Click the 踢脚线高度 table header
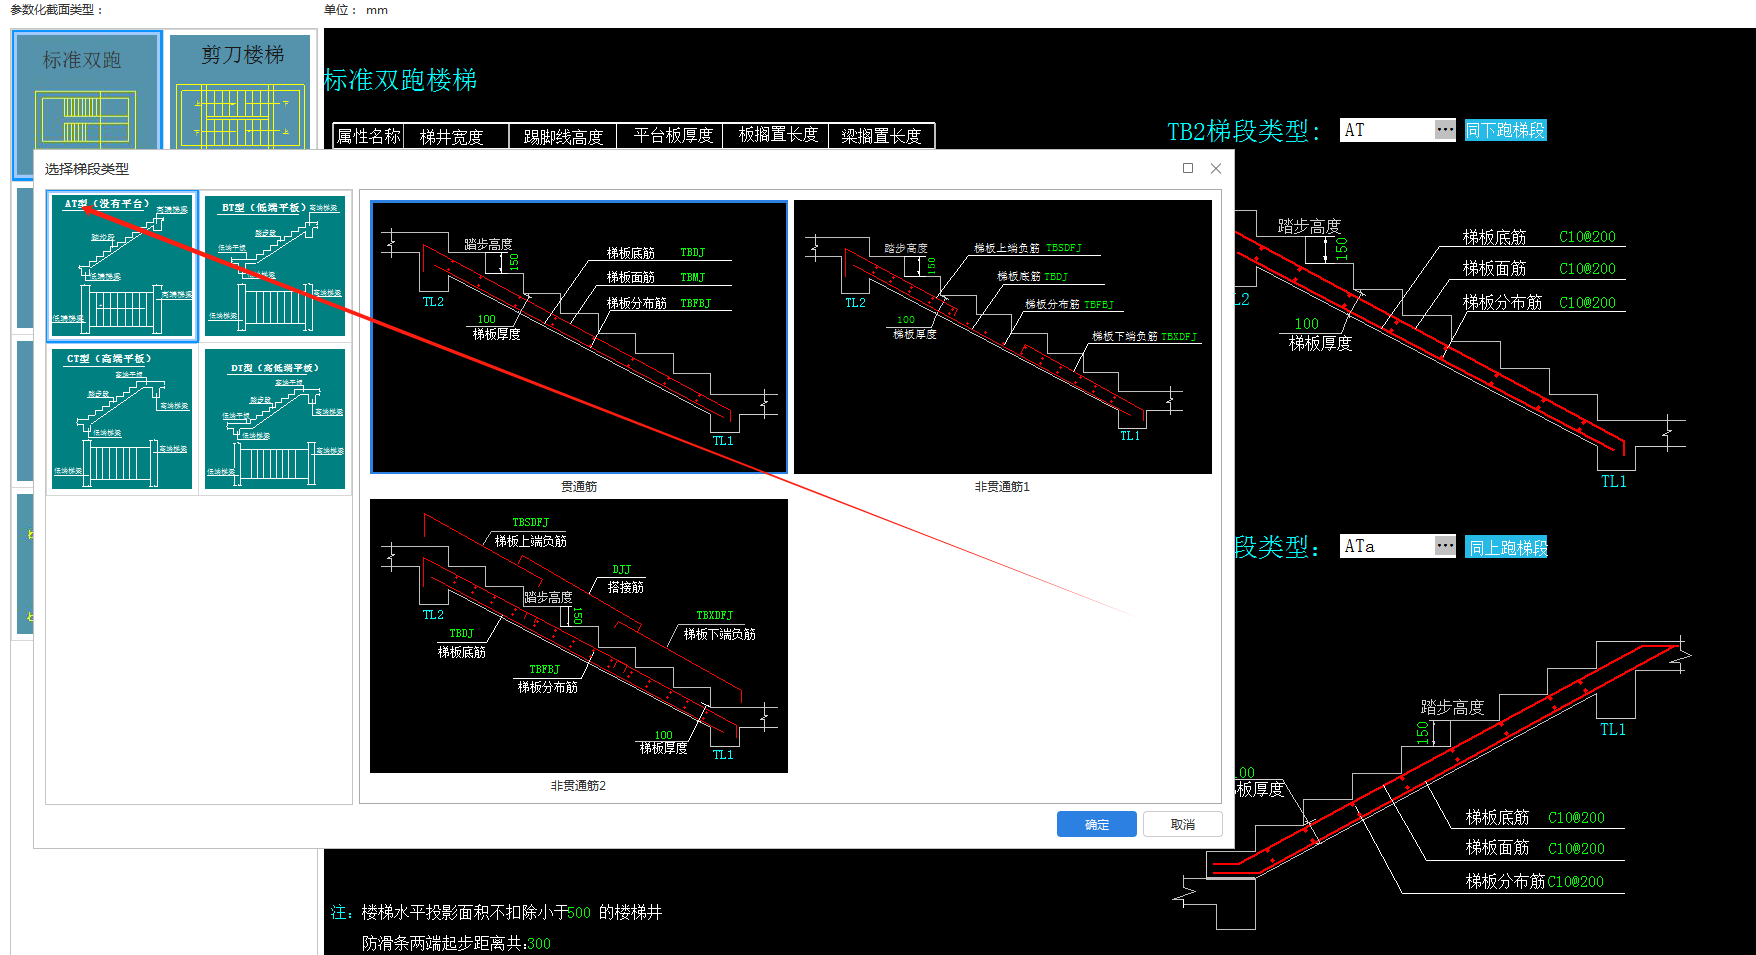 563,136
